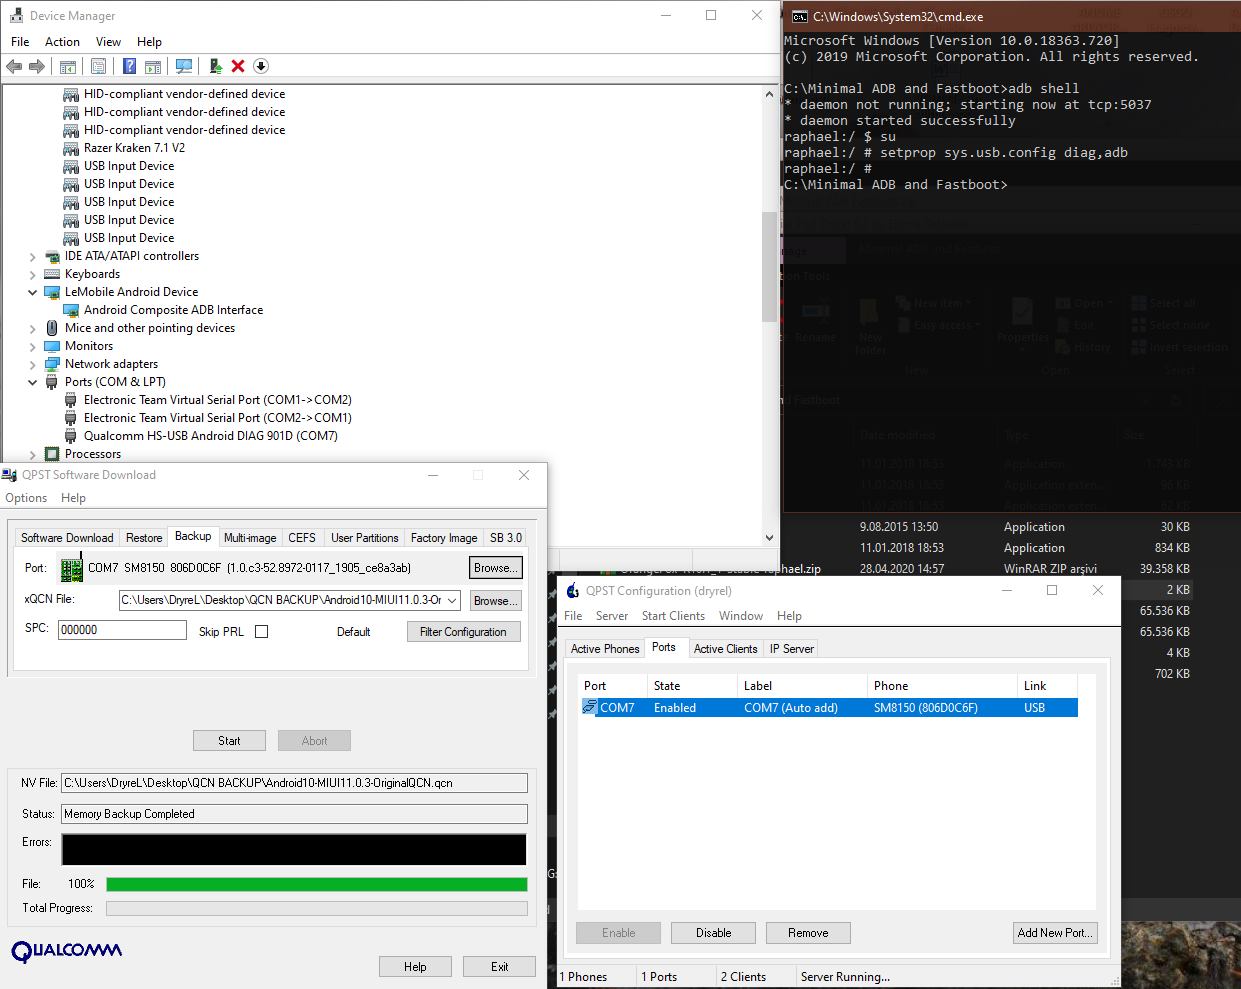Expand IDE ATA/ATAPI controllers node
This screenshot has height=989, width=1241.
32,257
